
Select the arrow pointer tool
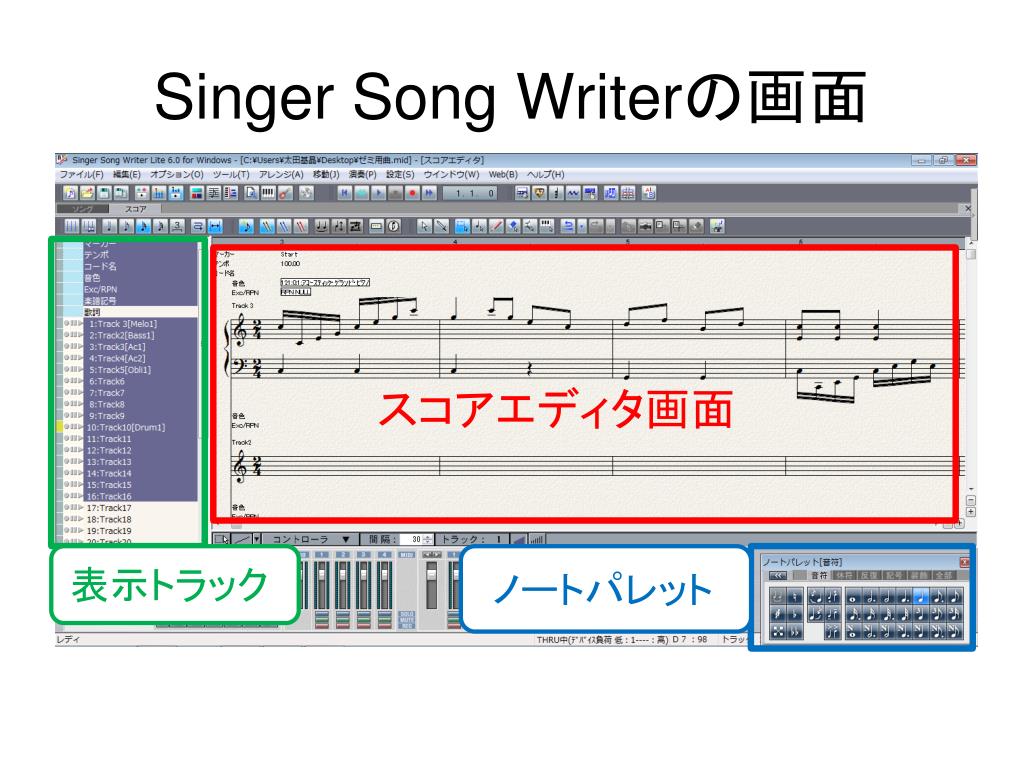pyautogui.click(x=424, y=227)
